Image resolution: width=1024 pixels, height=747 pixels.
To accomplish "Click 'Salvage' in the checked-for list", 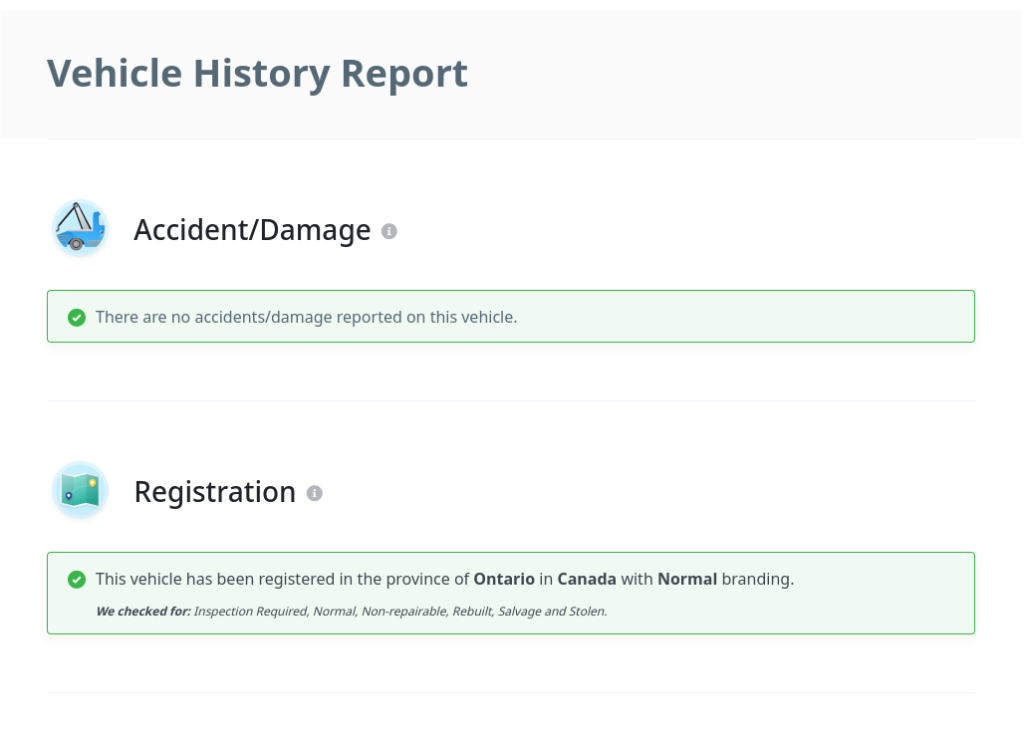I will [x=519, y=611].
